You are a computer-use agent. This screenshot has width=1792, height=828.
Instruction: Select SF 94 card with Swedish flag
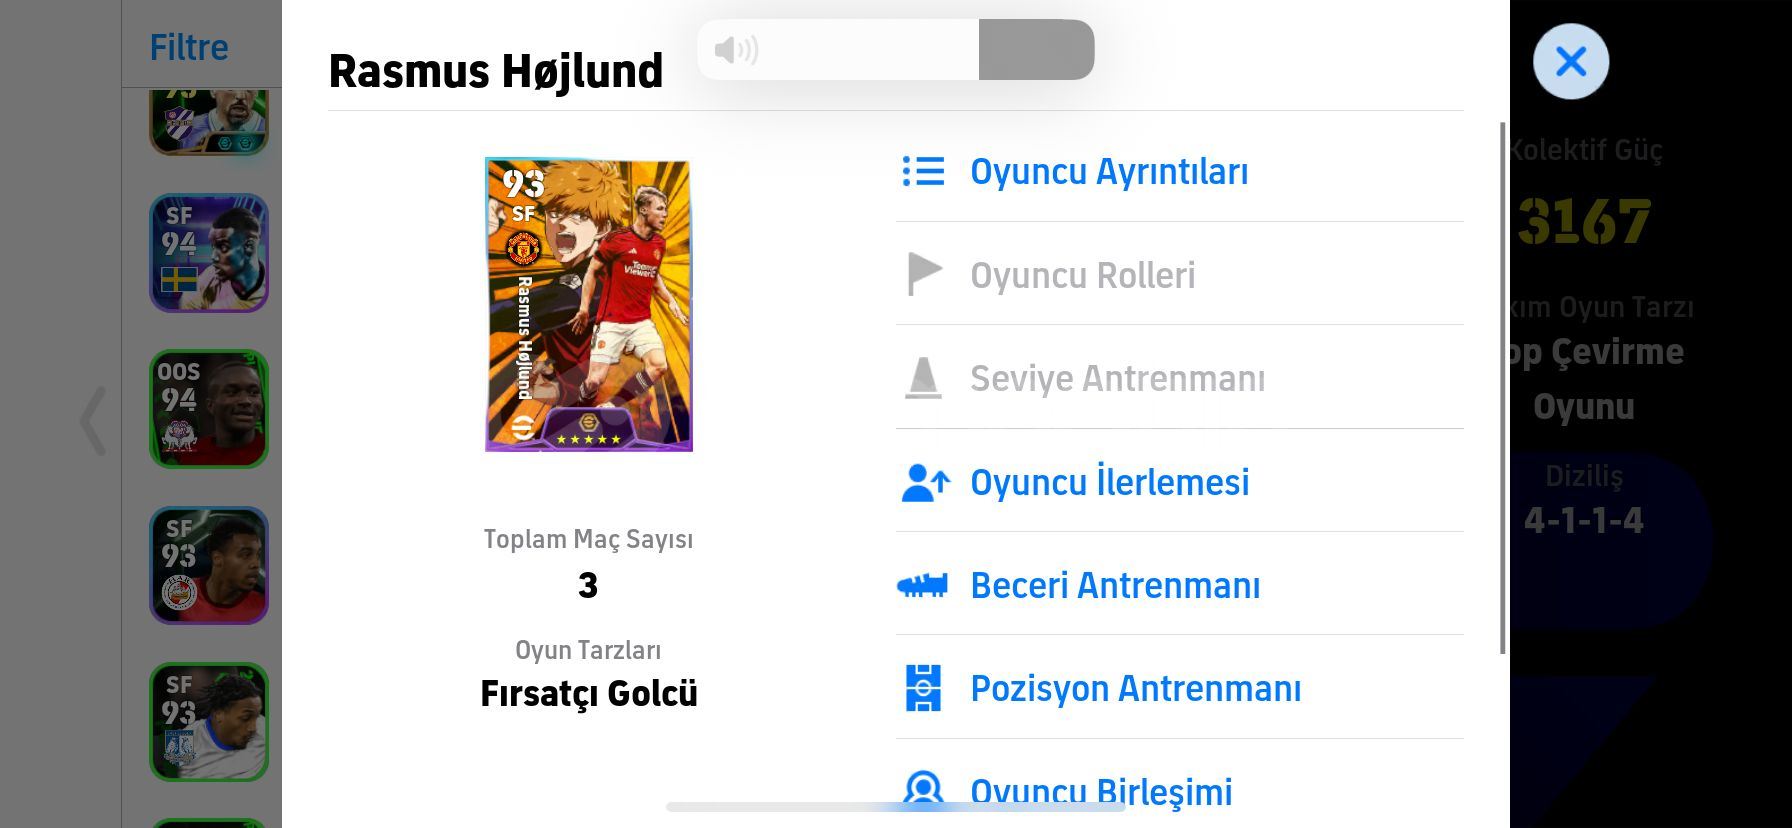point(209,253)
